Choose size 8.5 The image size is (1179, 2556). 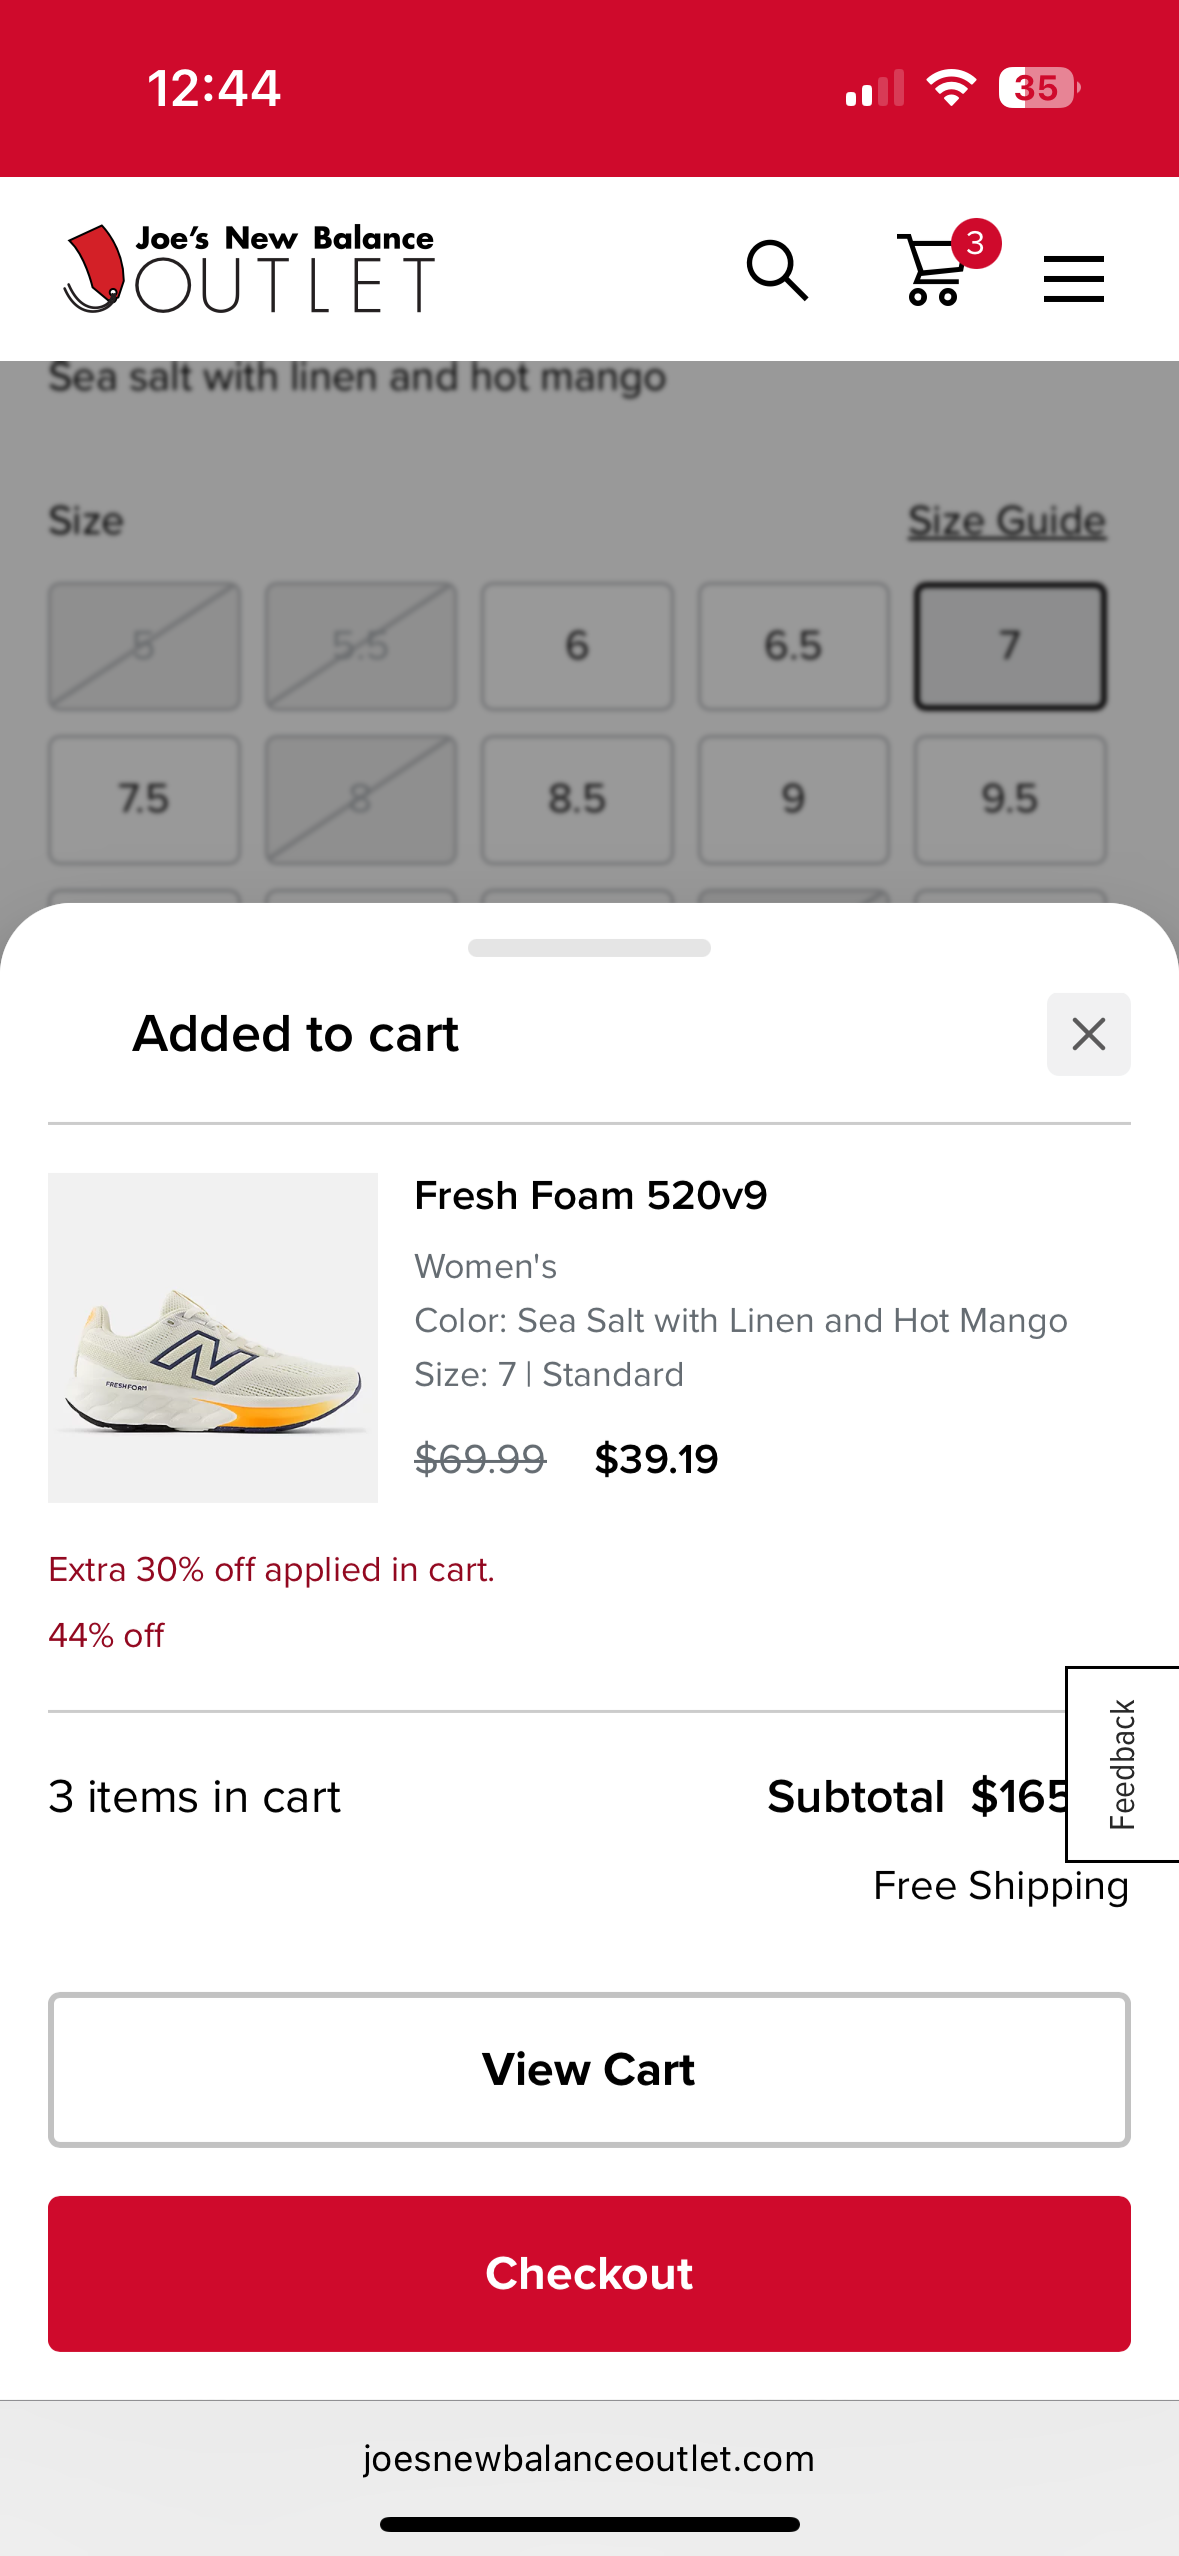click(x=577, y=799)
